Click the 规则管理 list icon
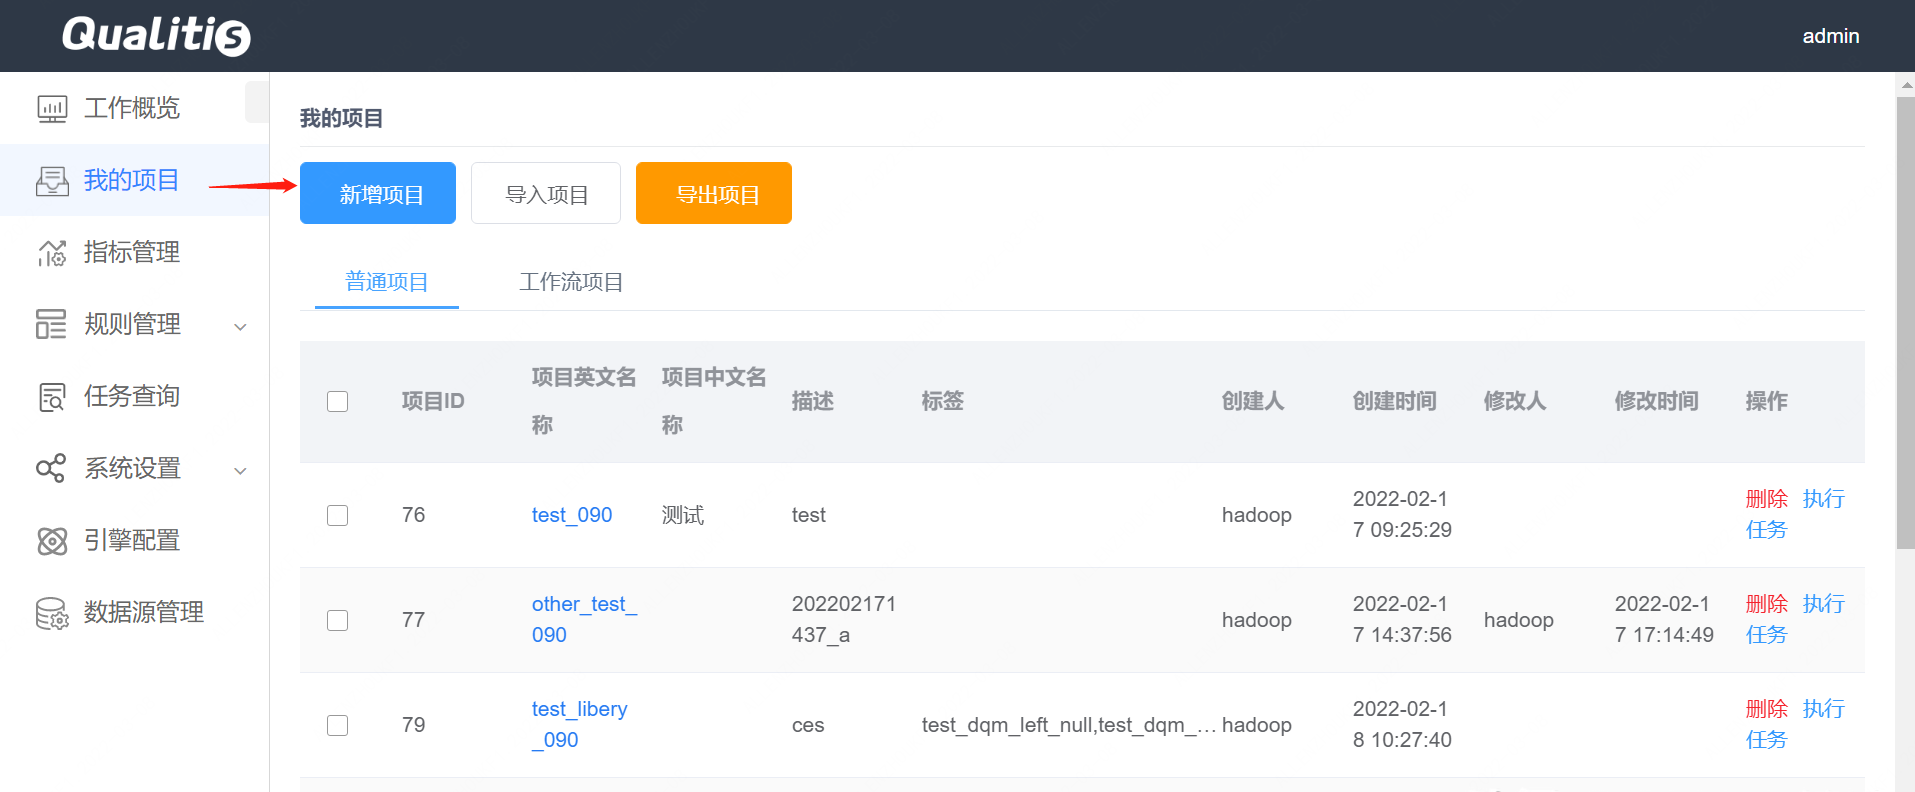 52,324
